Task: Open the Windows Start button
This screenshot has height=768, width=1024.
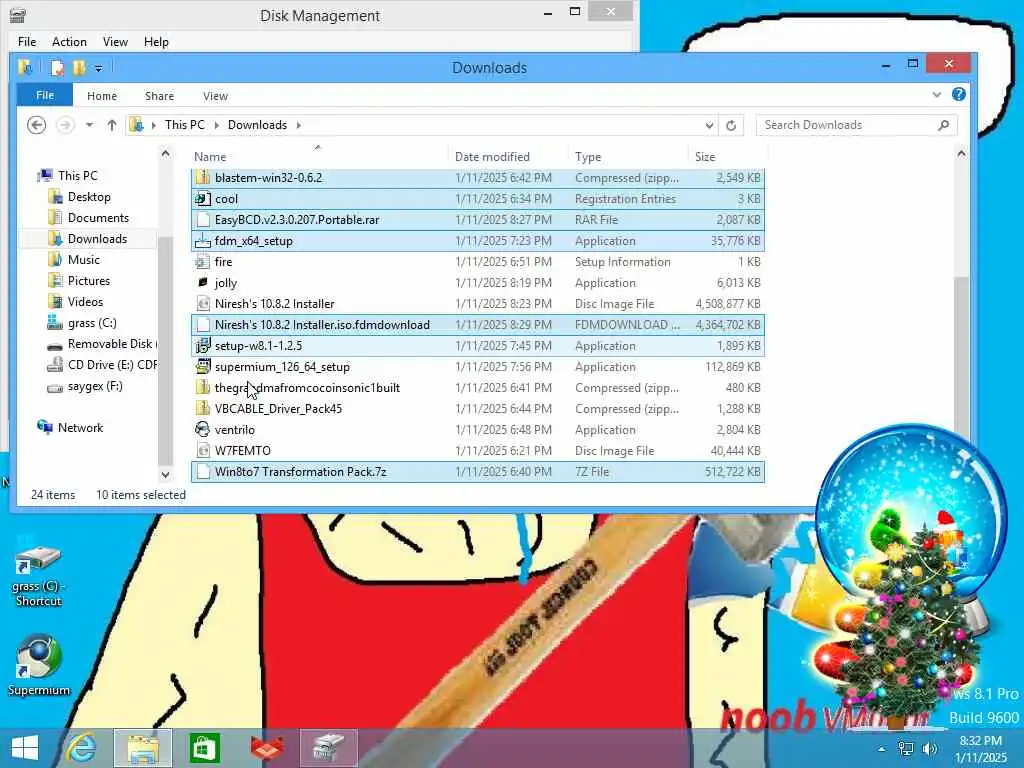Action: point(25,748)
